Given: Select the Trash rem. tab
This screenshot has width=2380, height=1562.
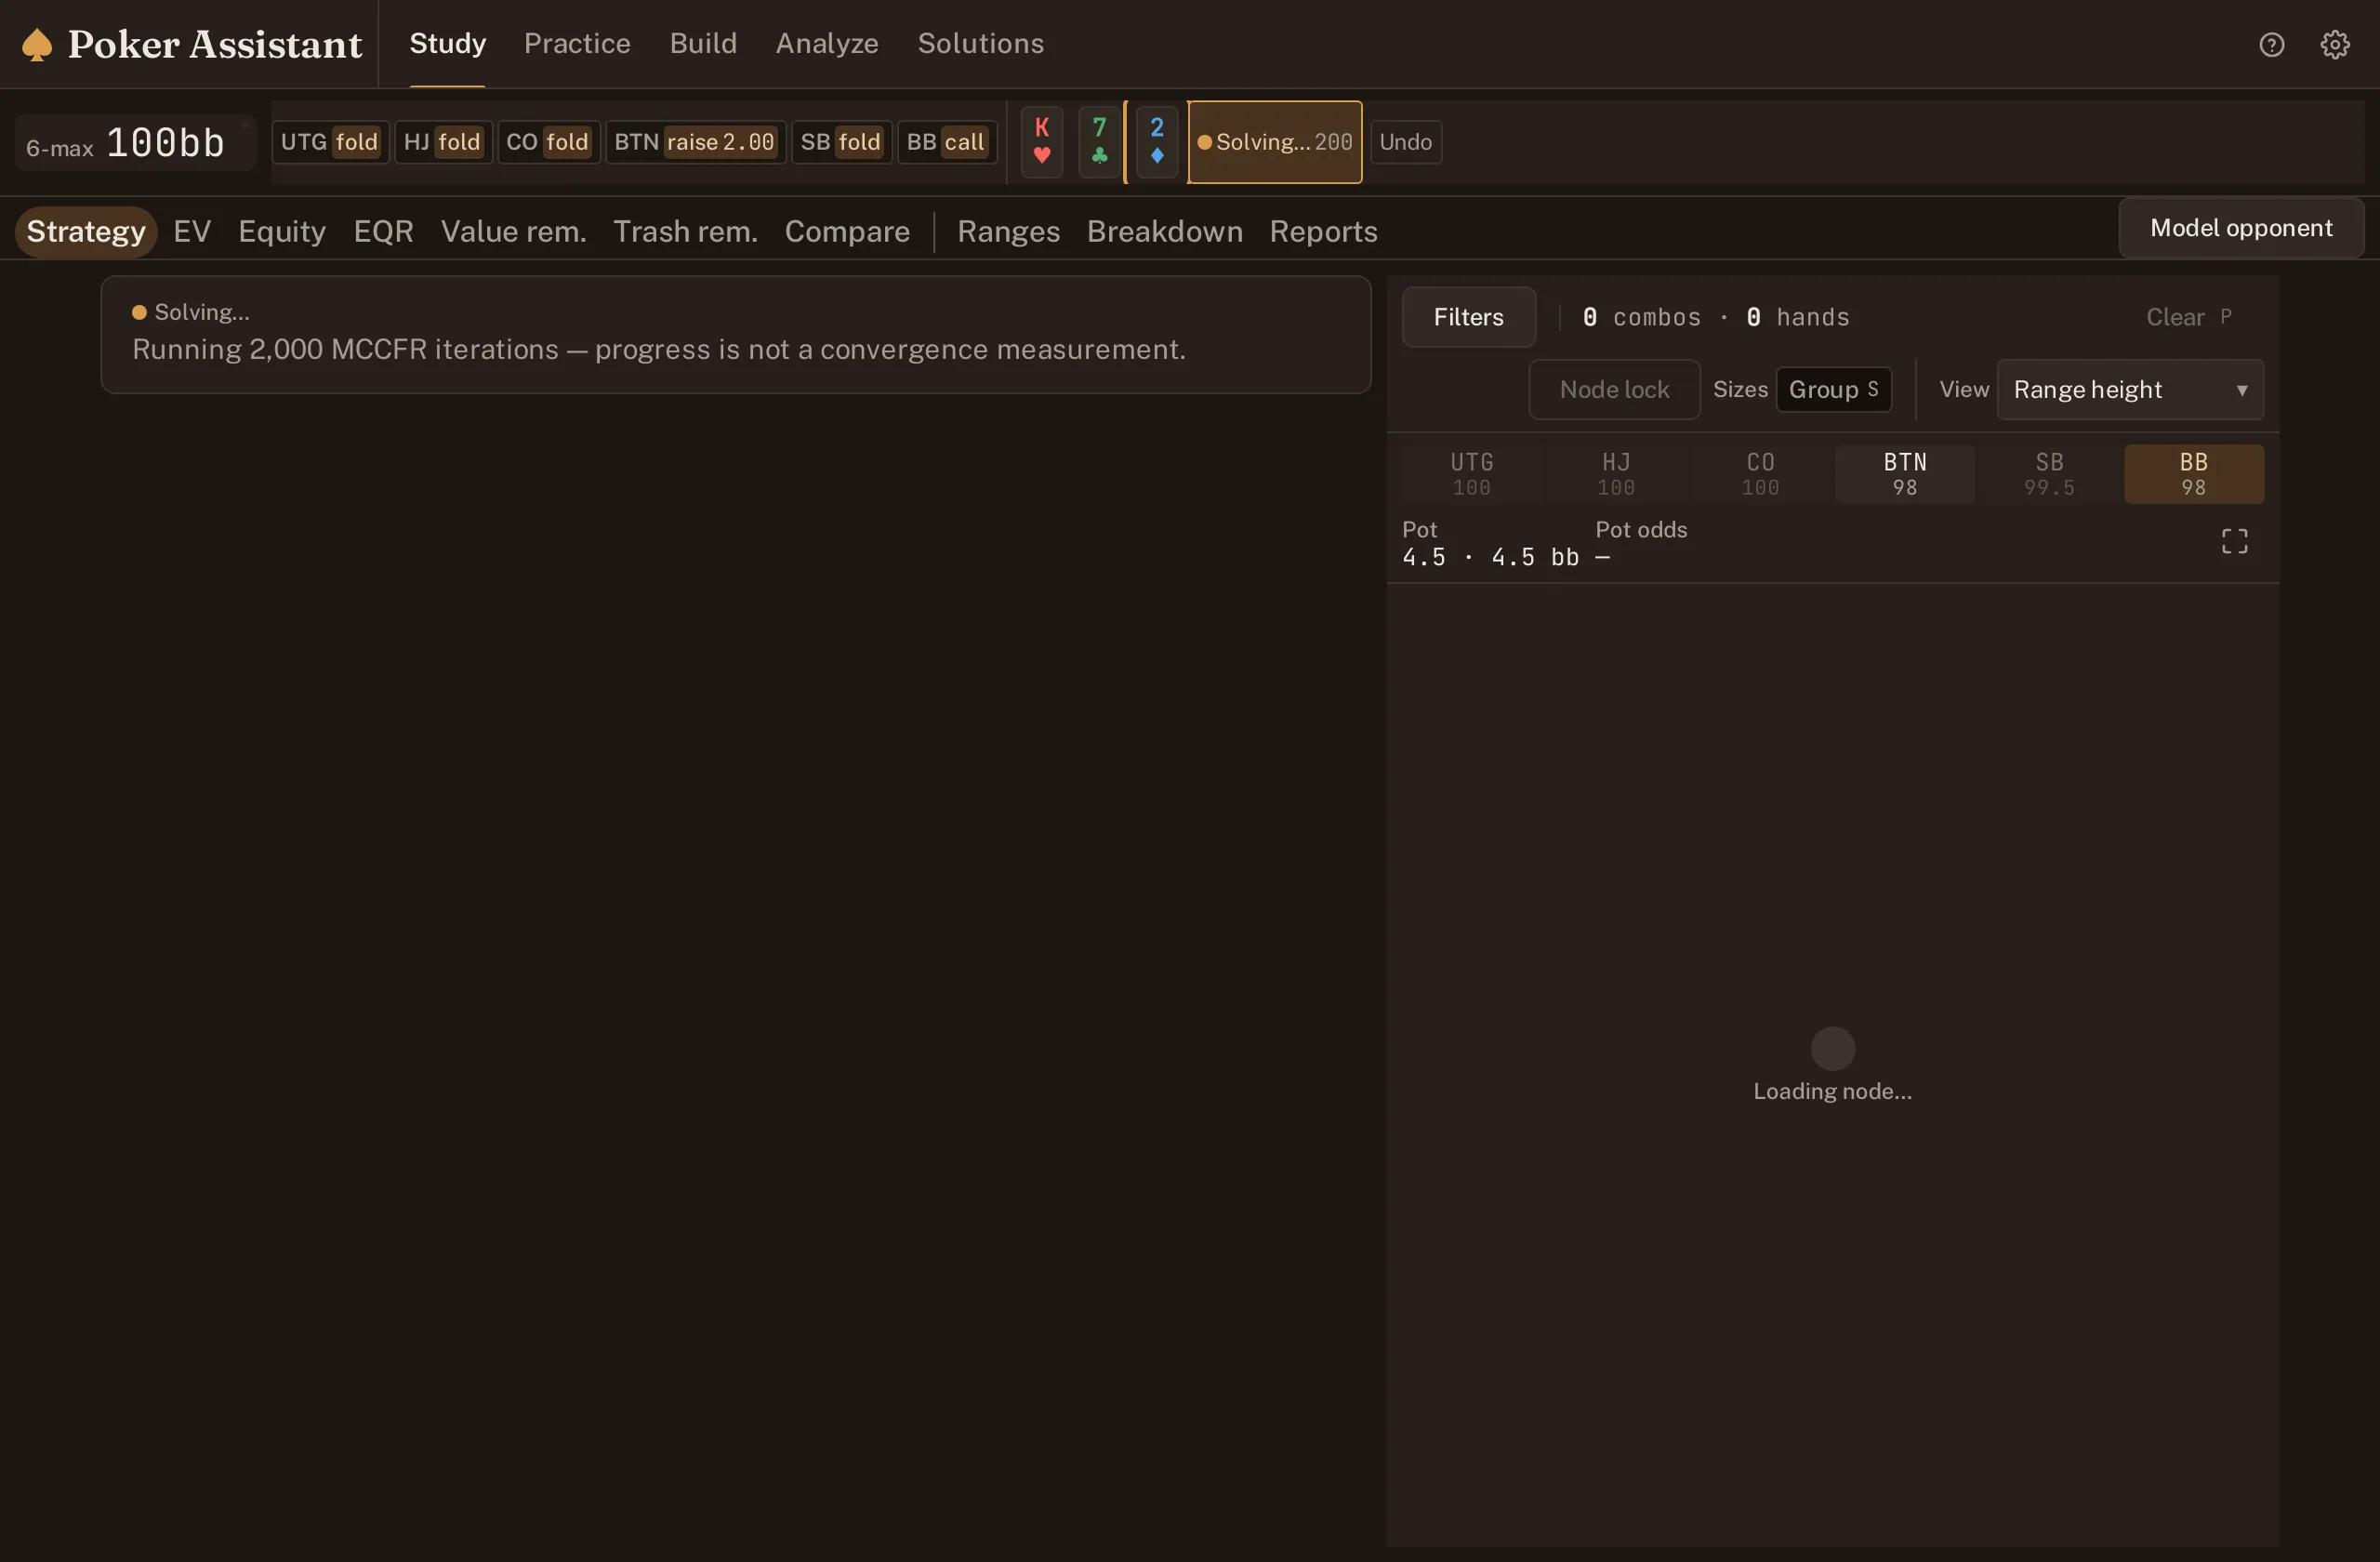Looking at the screenshot, I should click(685, 232).
